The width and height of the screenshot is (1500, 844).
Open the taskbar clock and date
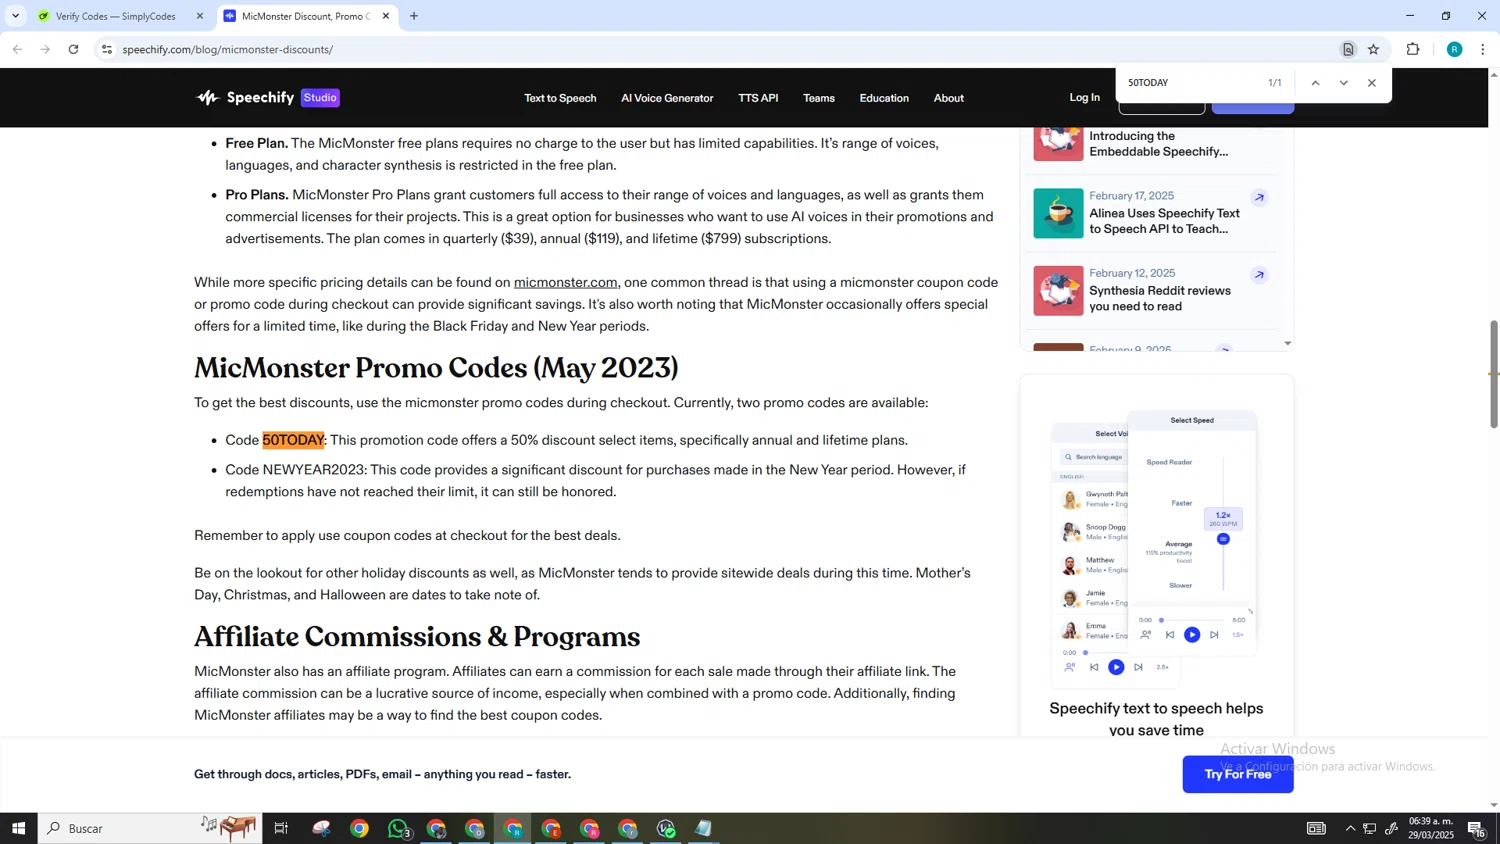1430,828
